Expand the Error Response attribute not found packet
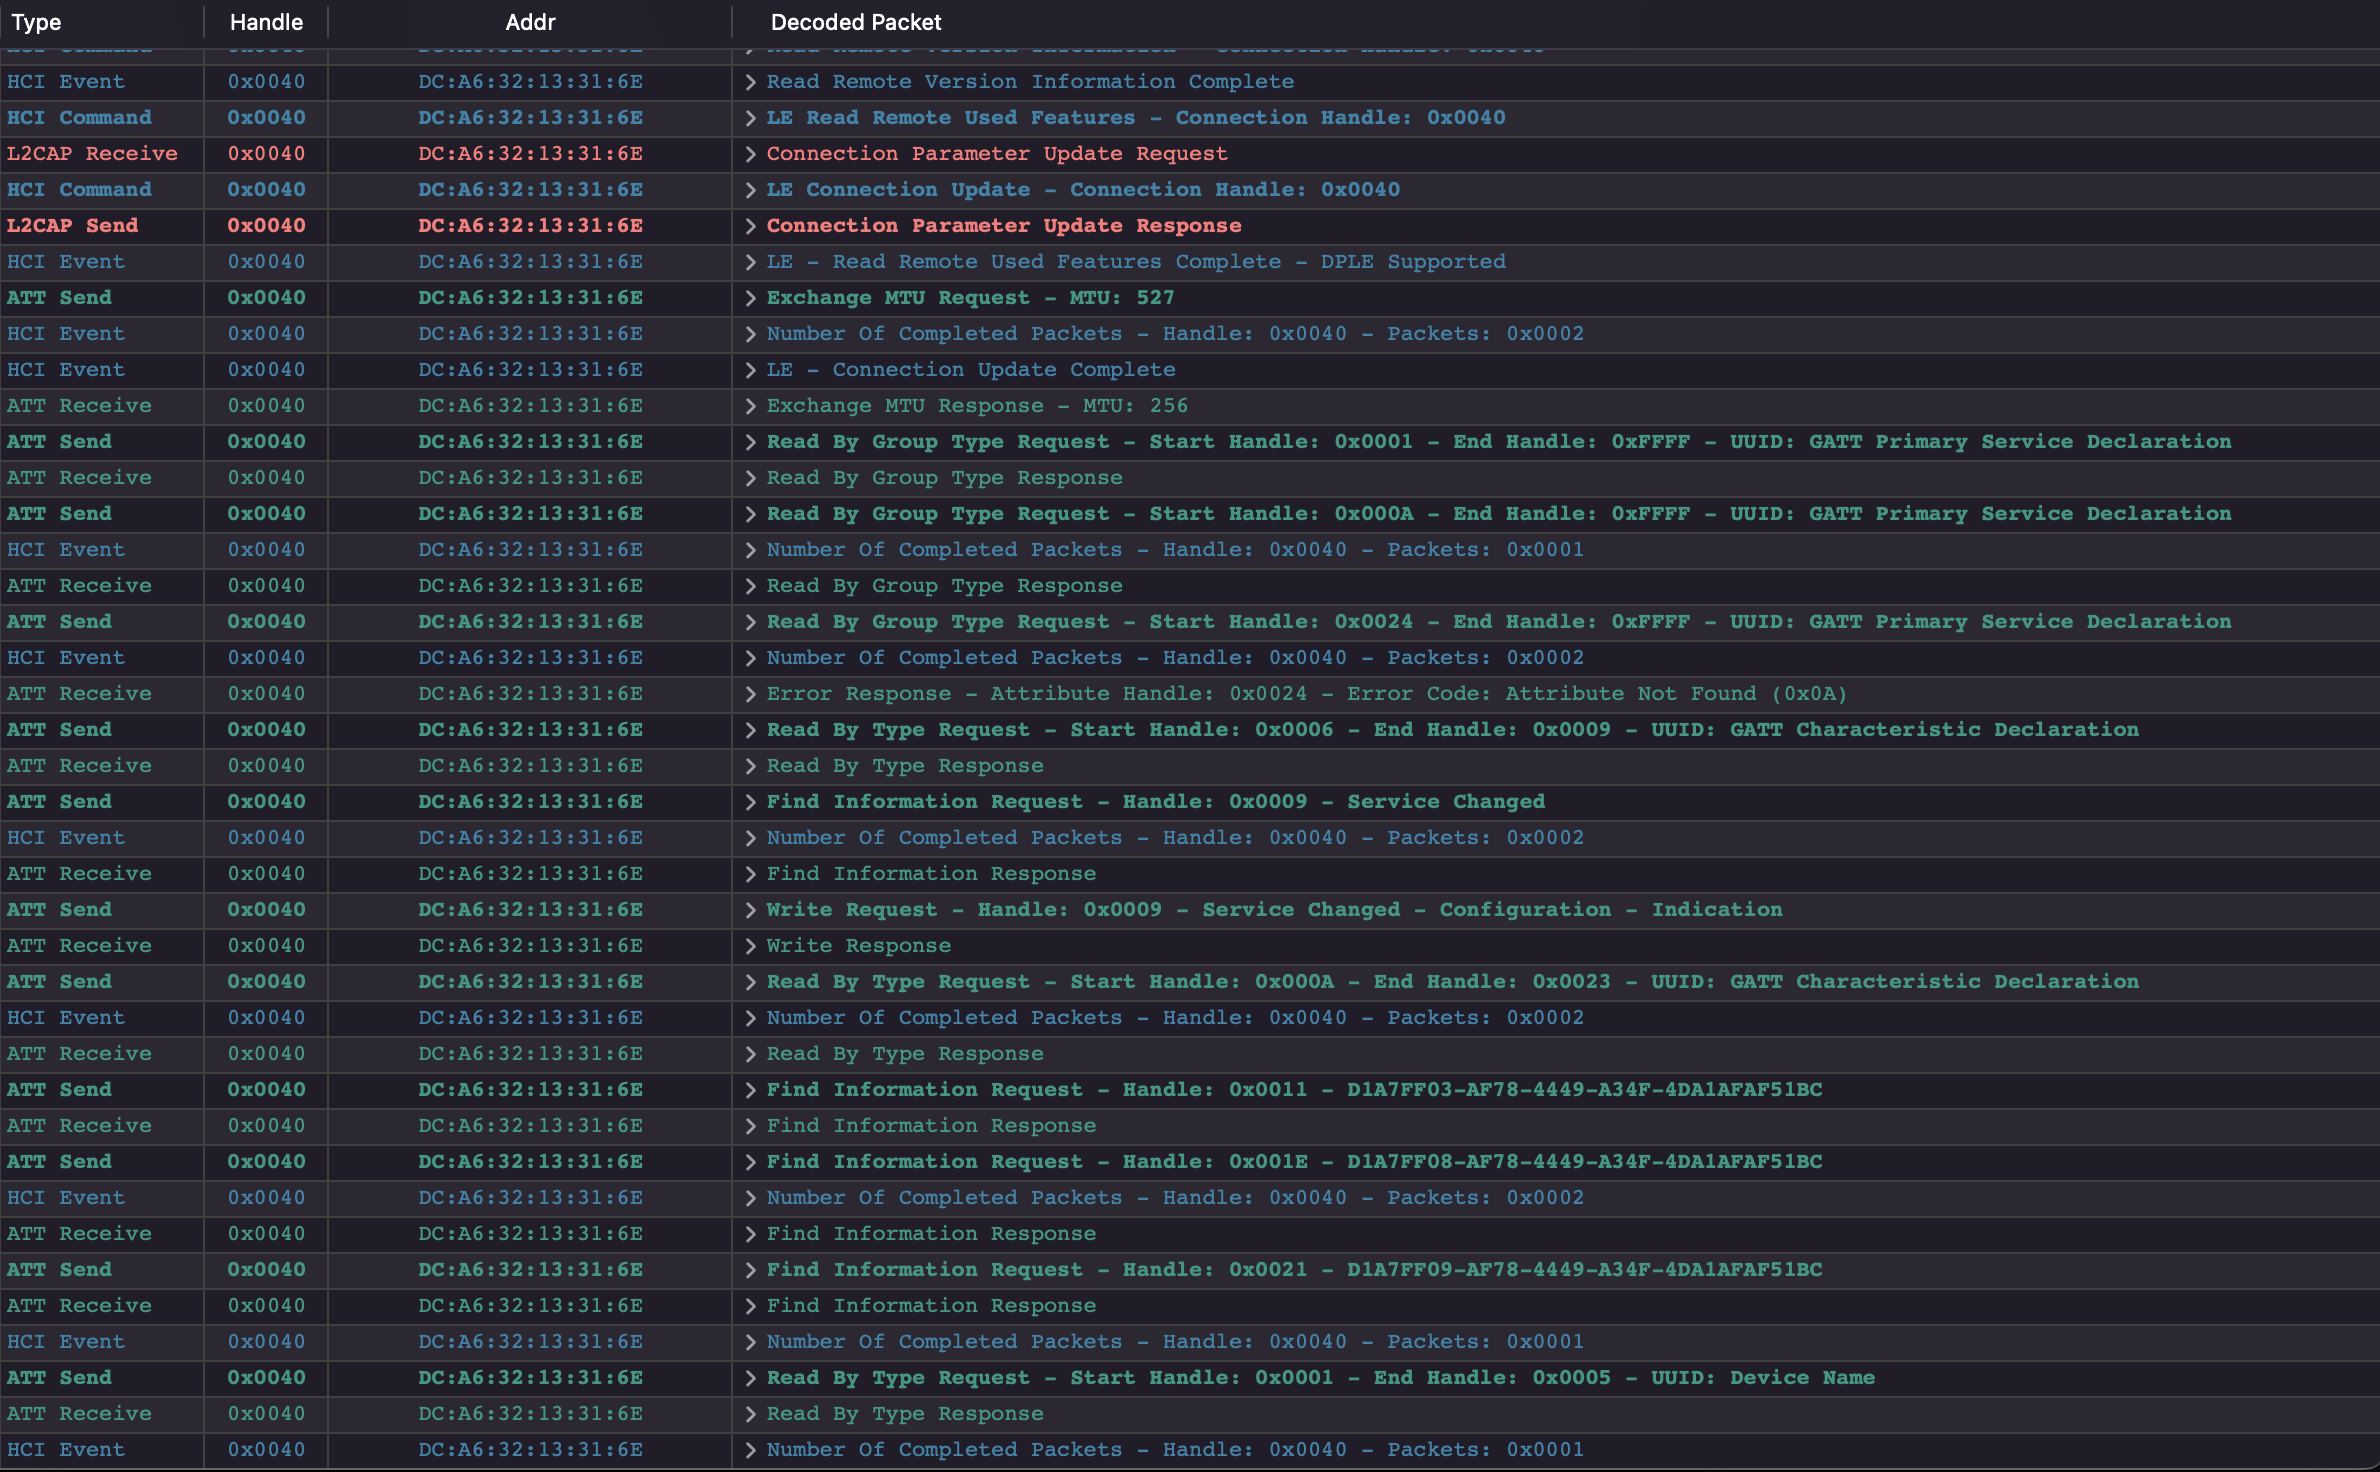The height and width of the screenshot is (1472, 2380). point(748,693)
